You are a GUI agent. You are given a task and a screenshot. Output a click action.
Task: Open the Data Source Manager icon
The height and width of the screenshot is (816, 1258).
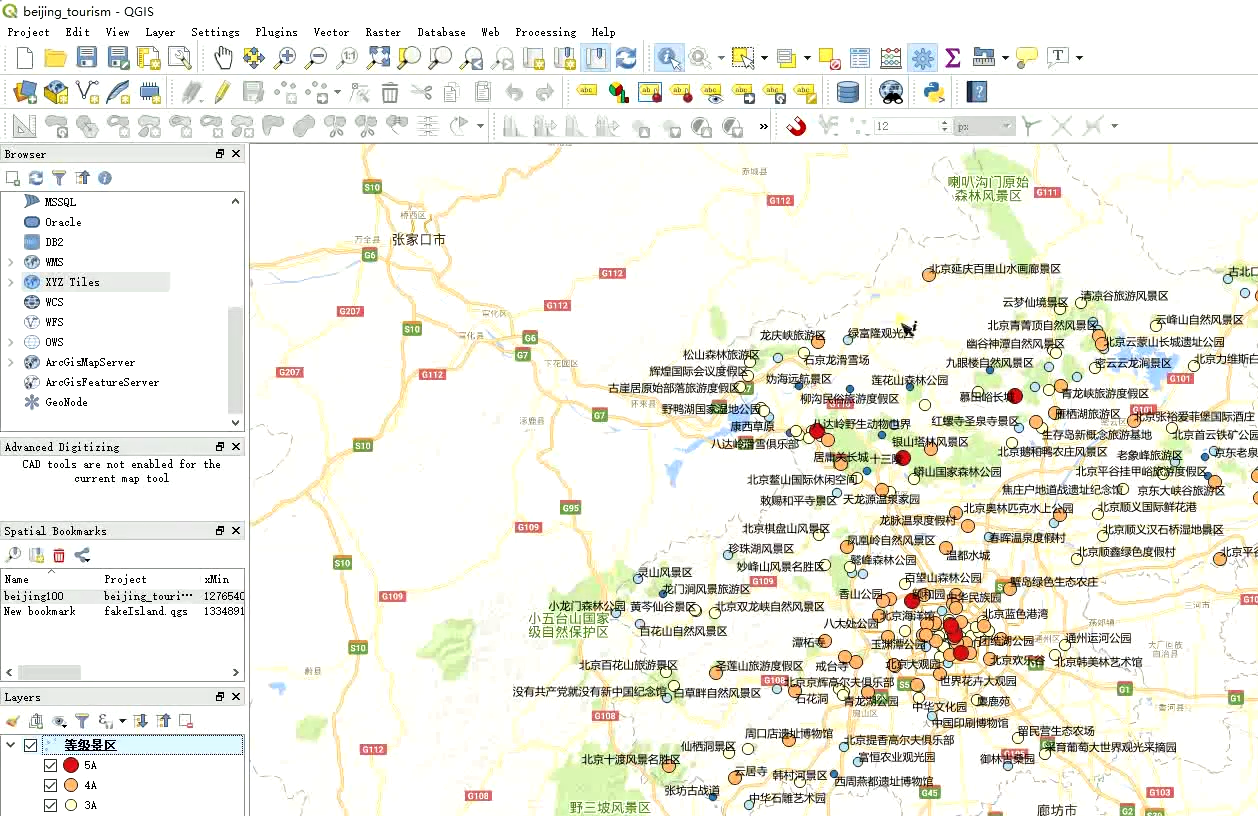pyautogui.click(x=25, y=93)
